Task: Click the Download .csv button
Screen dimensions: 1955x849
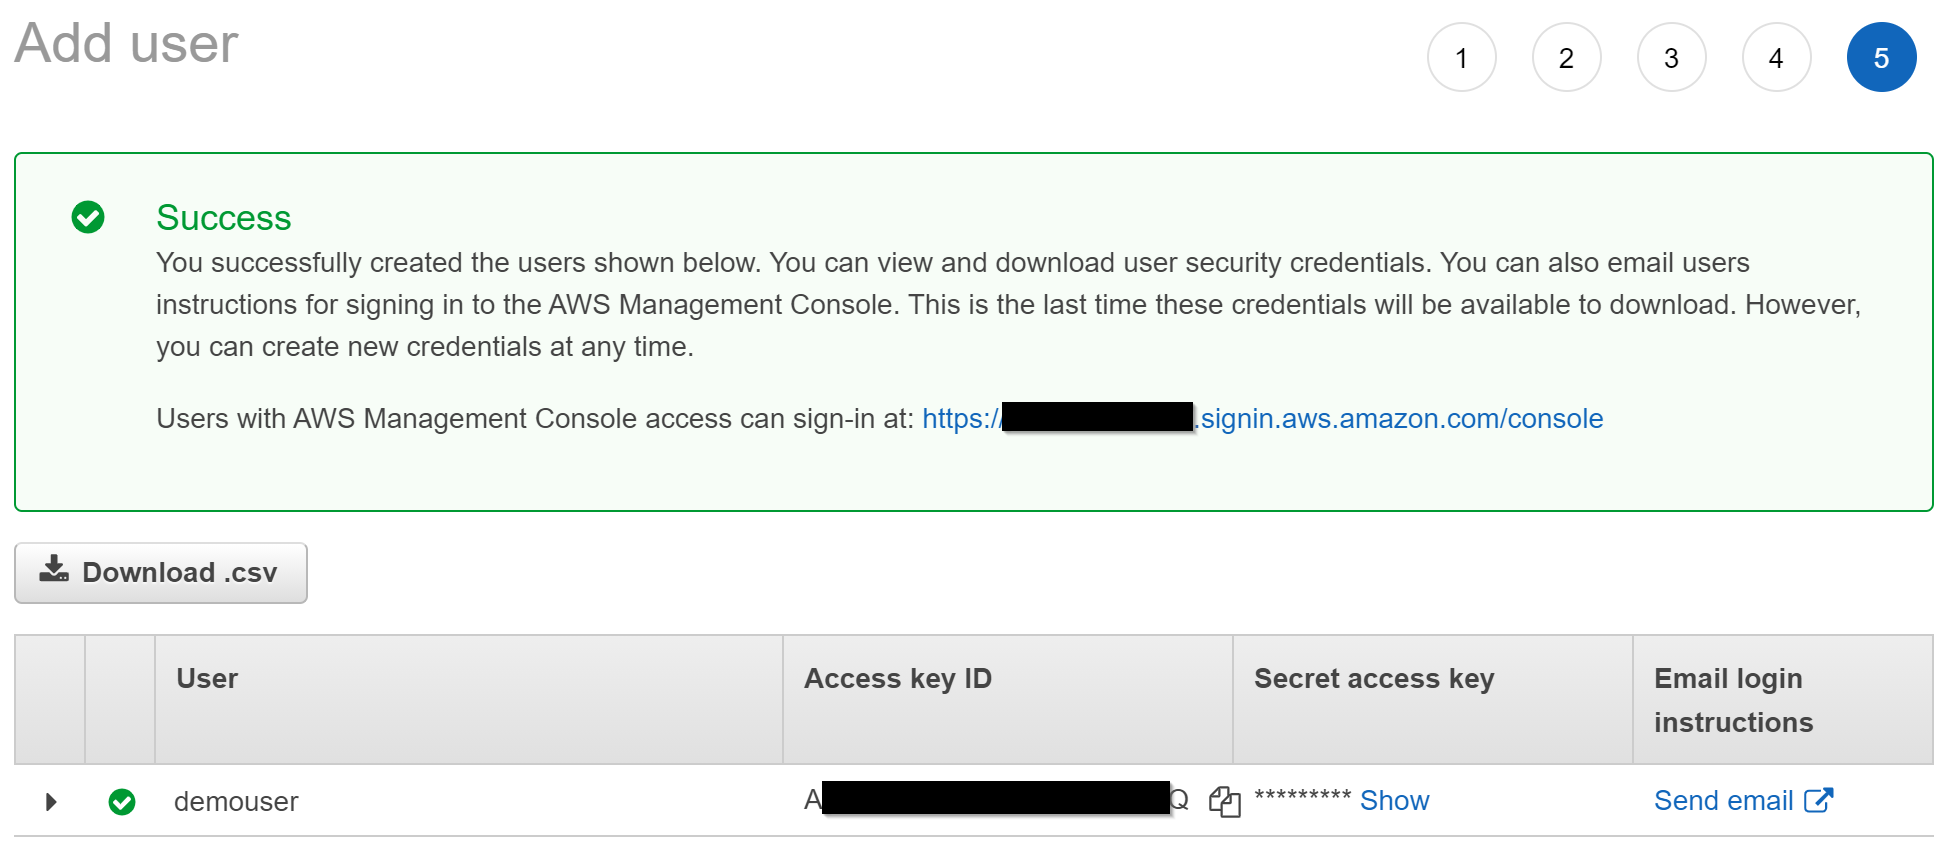Action: click(160, 571)
